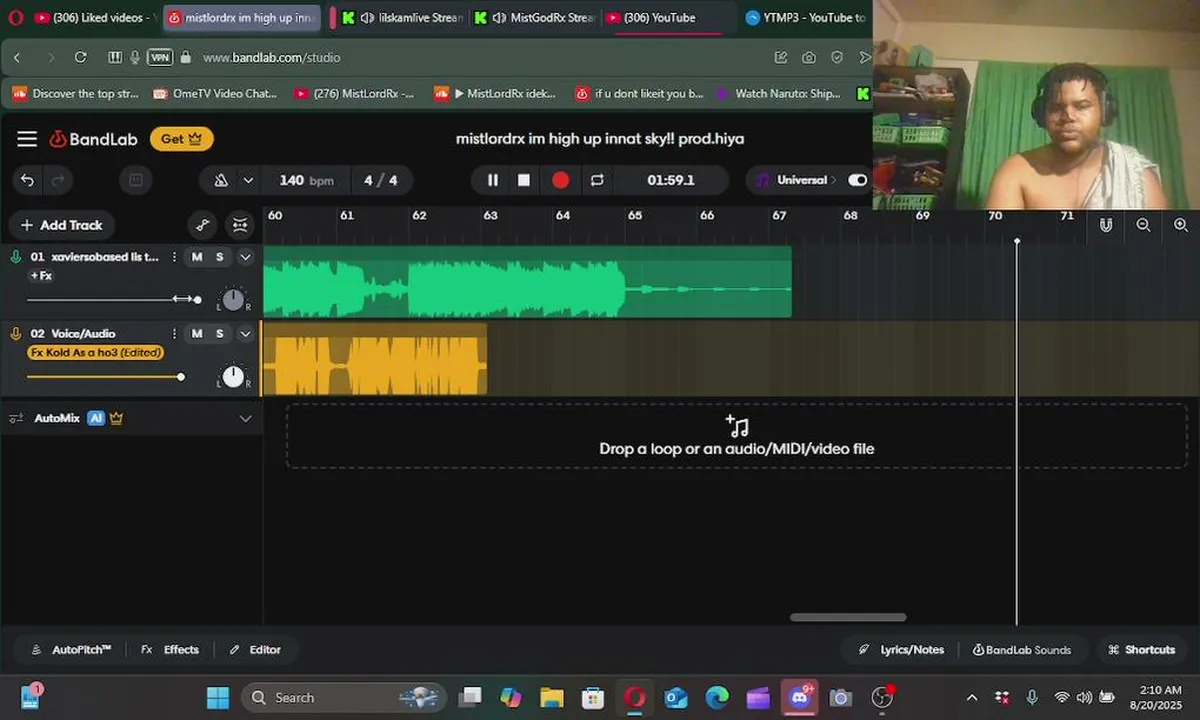The width and height of the screenshot is (1200, 720).
Task: Stop playback with the square button
Action: click(524, 180)
